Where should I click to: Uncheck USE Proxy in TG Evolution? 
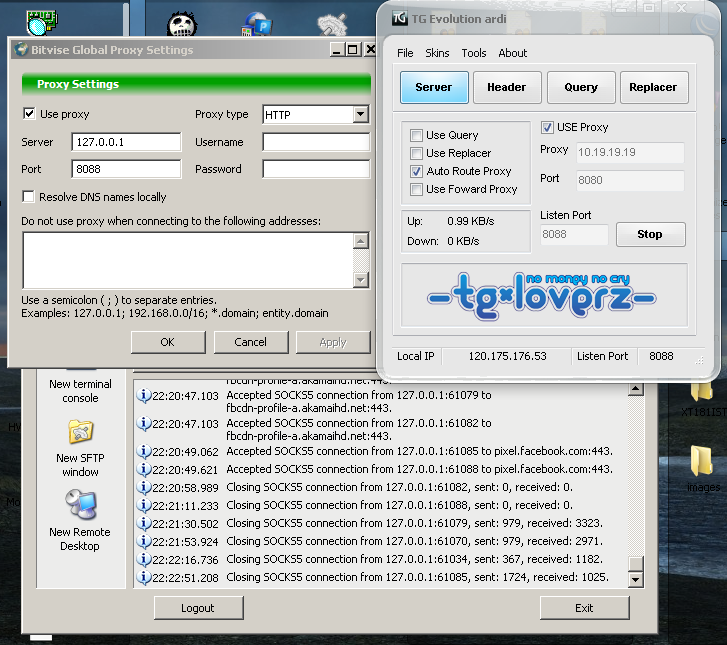click(x=547, y=127)
